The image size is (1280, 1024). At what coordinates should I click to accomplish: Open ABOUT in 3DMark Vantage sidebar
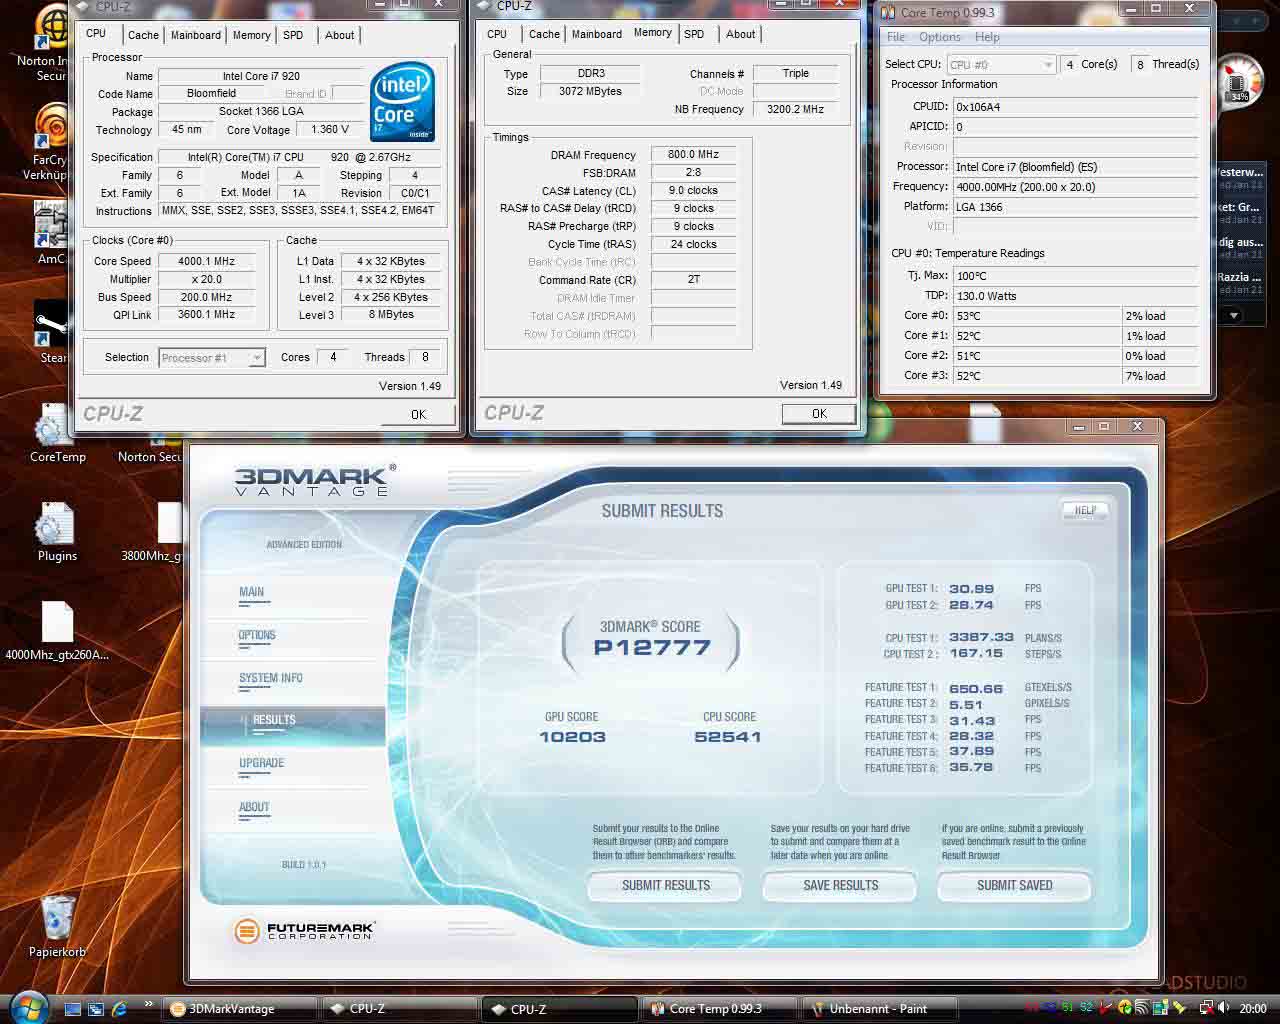point(254,807)
